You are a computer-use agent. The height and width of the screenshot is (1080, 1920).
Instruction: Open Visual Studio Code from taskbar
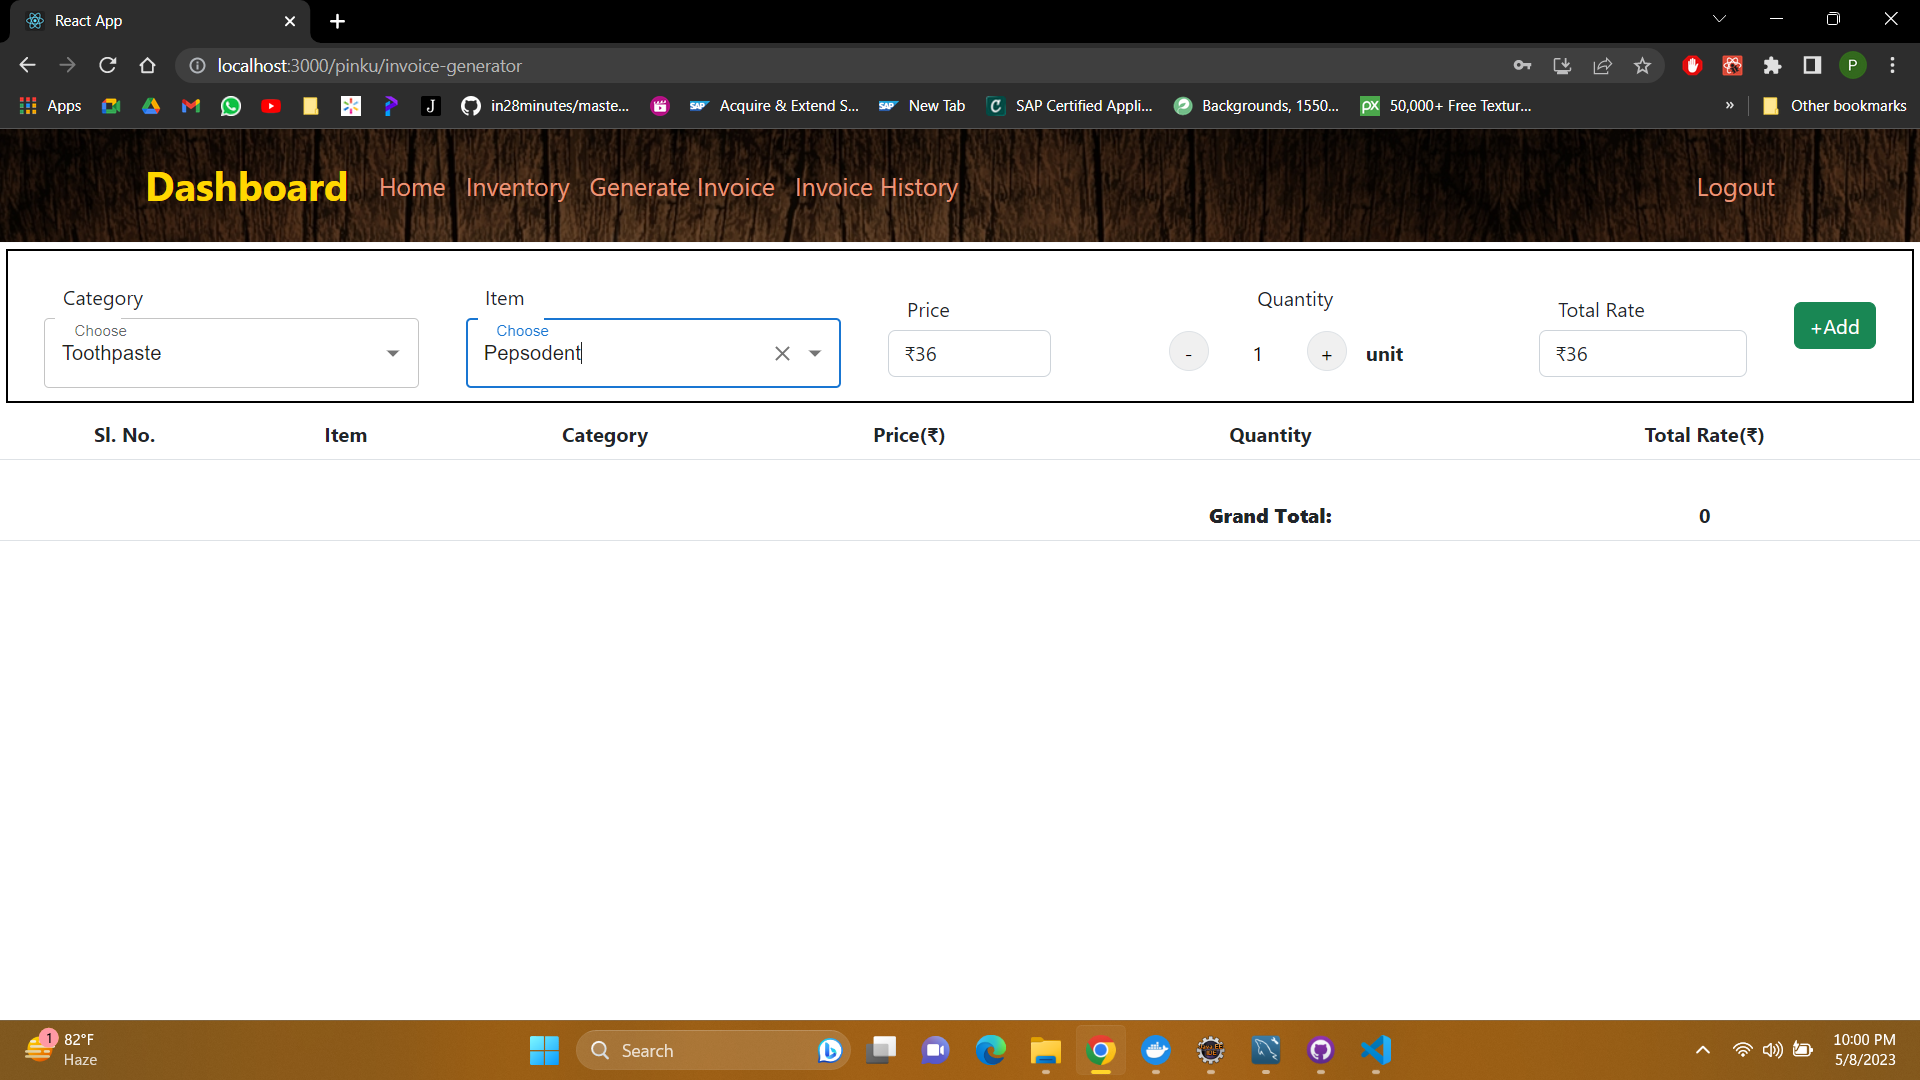(1376, 1051)
